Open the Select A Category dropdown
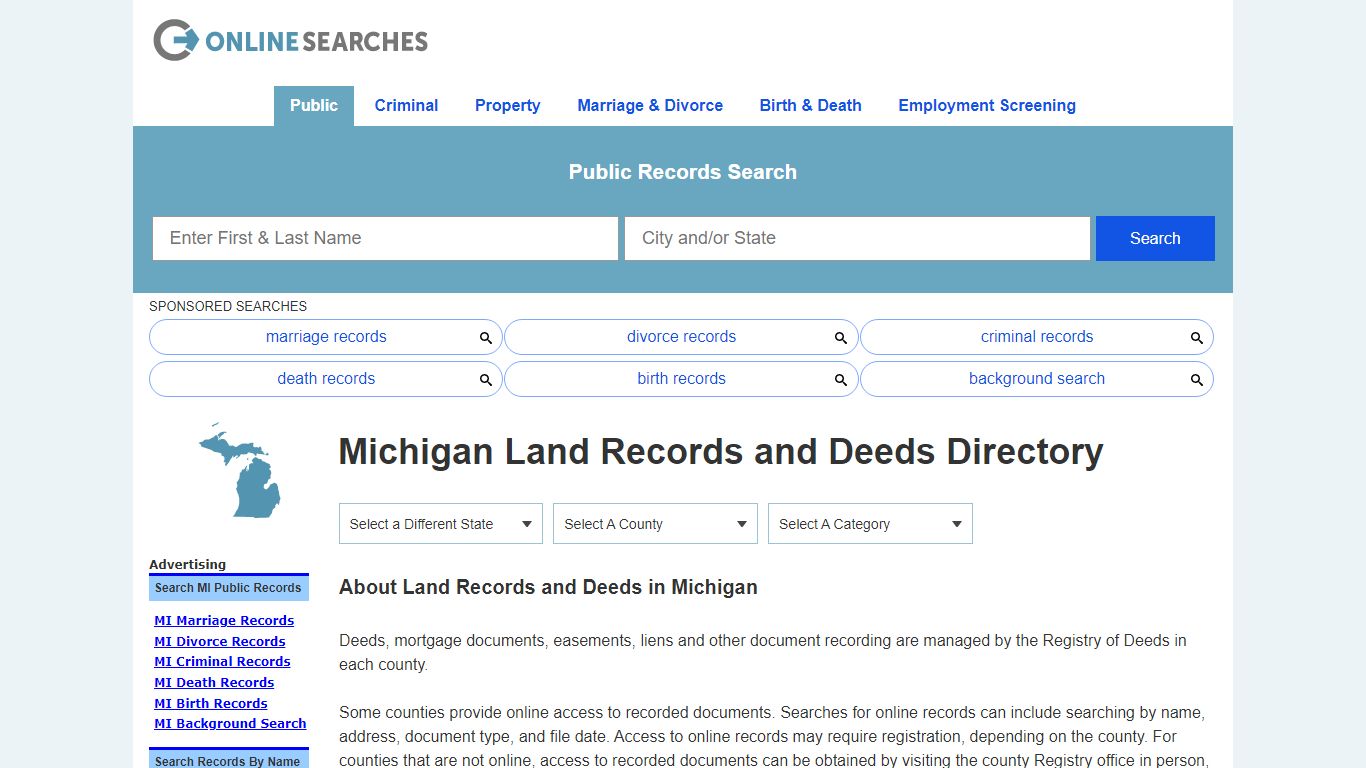 (x=870, y=524)
